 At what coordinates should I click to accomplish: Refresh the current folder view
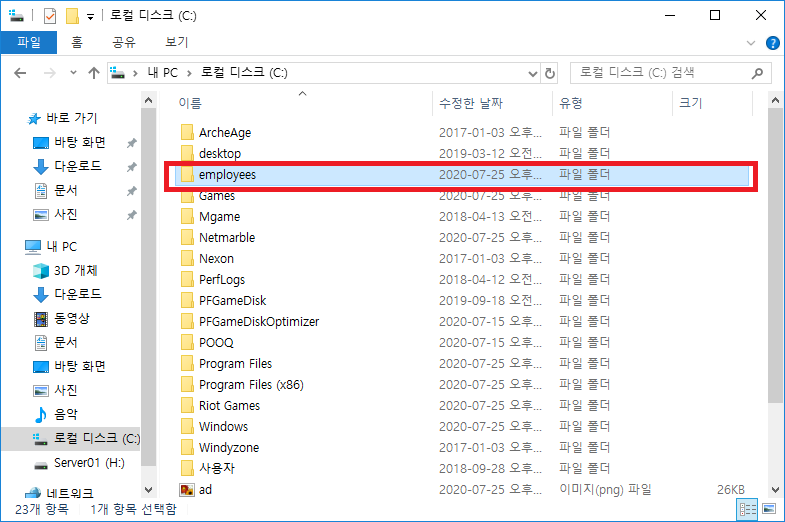pyautogui.click(x=550, y=74)
